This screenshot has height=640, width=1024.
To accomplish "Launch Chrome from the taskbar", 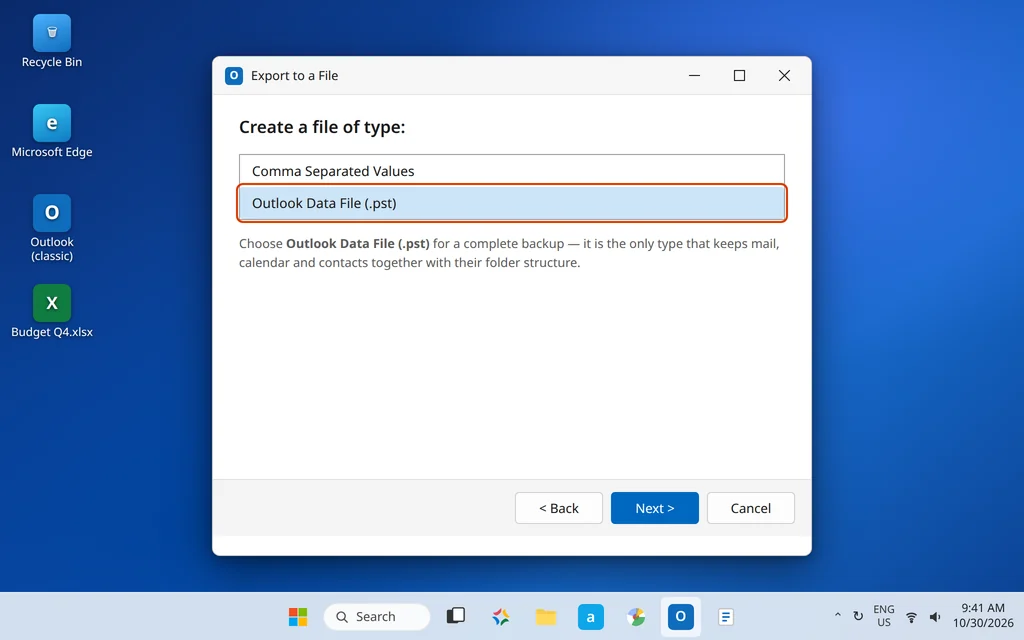I will pyautogui.click(x=635, y=616).
